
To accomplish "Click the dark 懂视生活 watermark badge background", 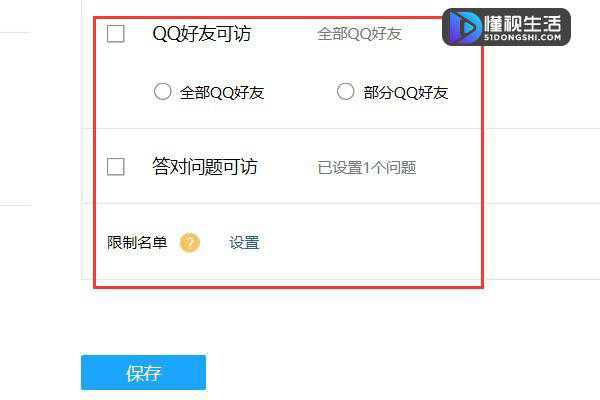I will click(506, 27).
